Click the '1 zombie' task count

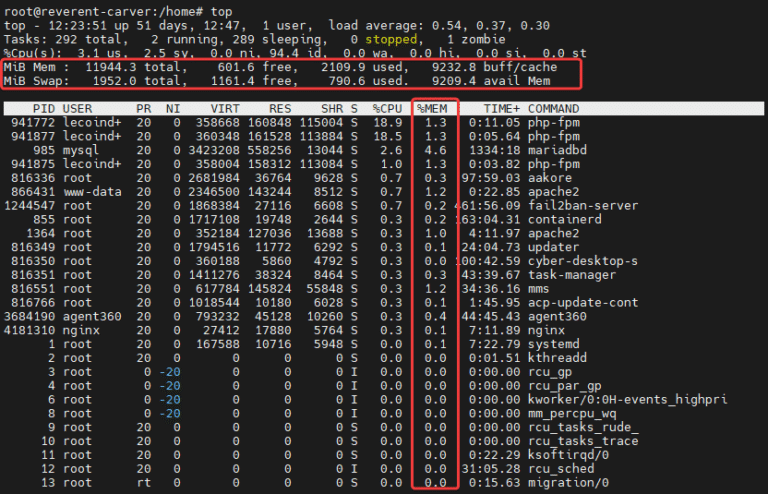point(476,39)
